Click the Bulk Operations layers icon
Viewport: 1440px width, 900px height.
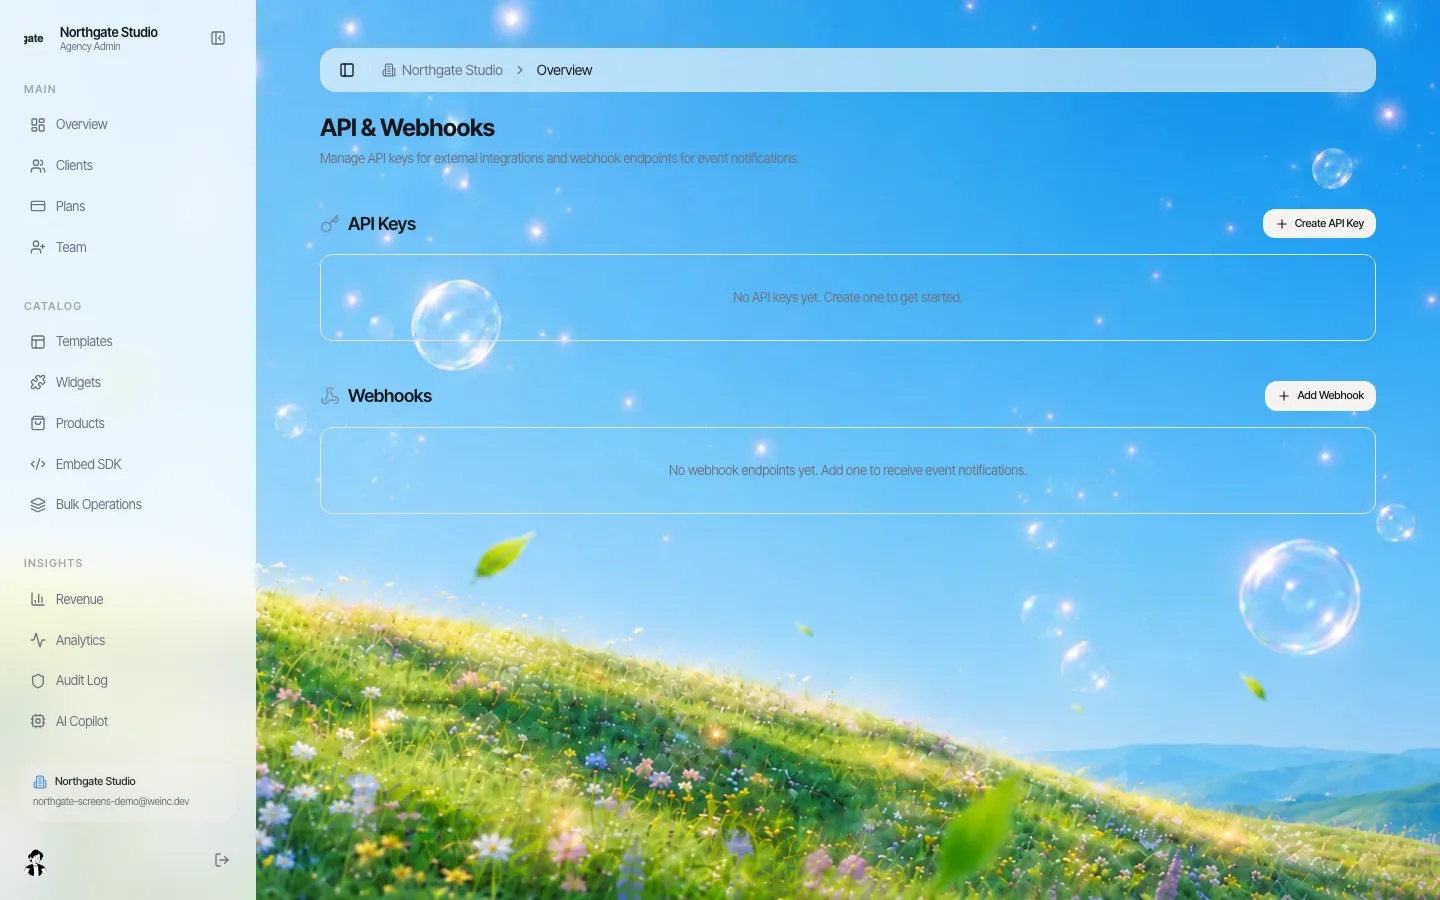[x=38, y=505]
